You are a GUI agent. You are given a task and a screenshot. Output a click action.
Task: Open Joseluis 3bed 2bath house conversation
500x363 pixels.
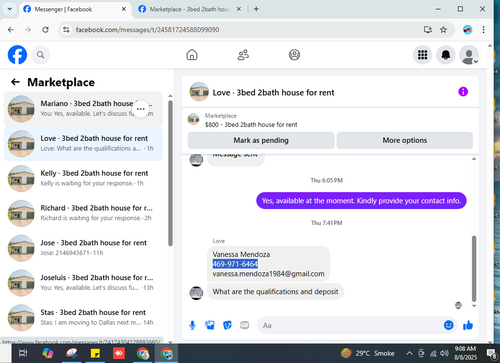point(83,283)
